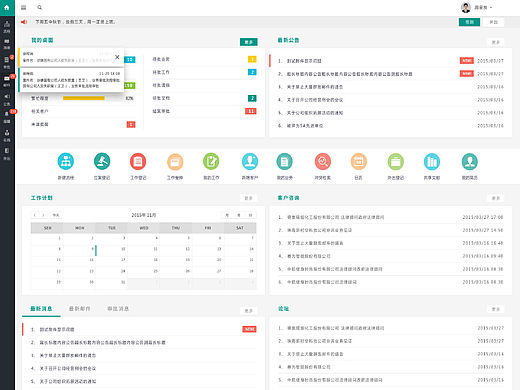Screen dimensions: 520x390
Task: Click the today button beside calendar arrows
Action: coord(56,215)
